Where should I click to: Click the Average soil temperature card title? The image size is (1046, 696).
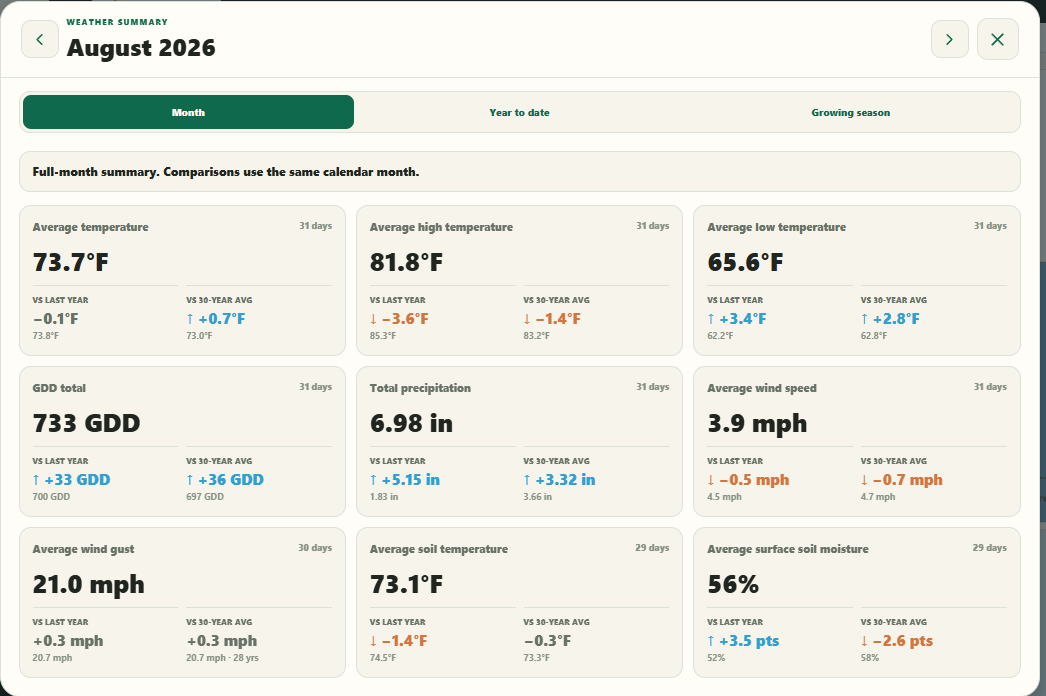439,549
